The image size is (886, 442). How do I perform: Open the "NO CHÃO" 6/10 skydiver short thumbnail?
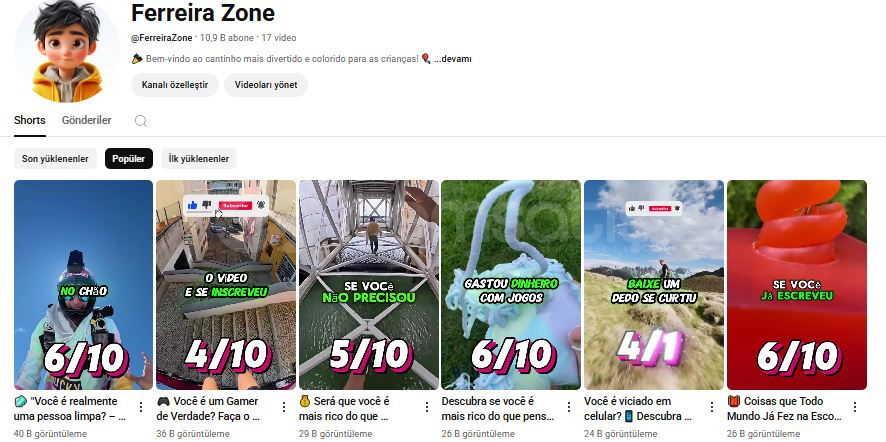84,285
